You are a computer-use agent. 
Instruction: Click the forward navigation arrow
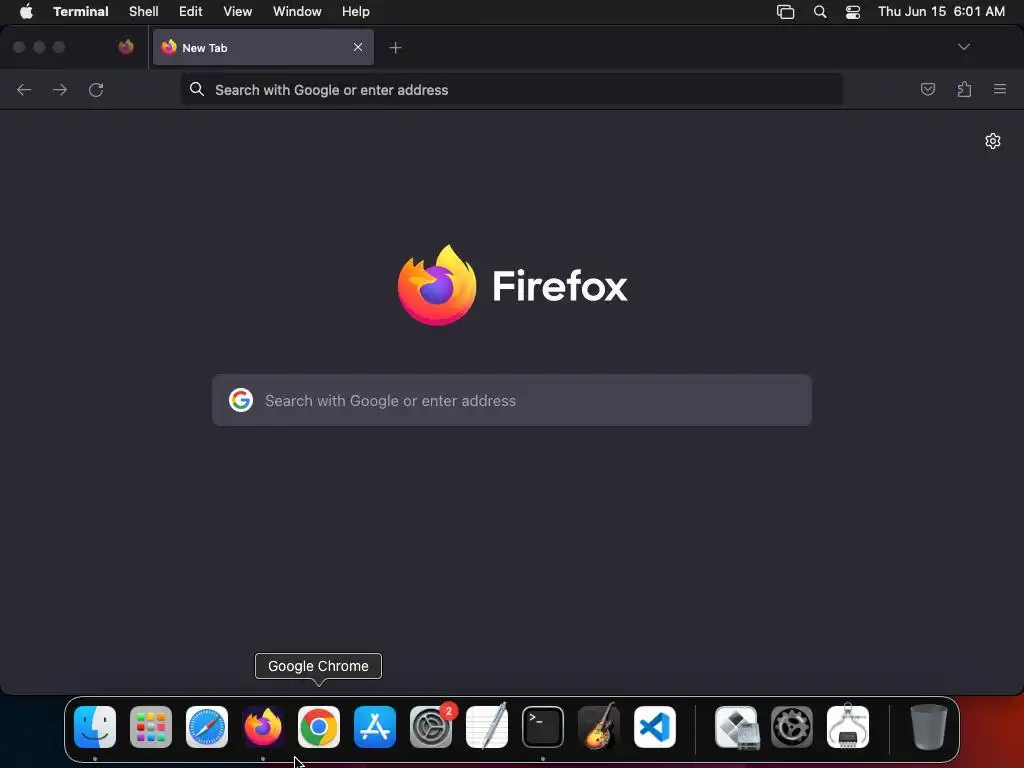coord(60,89)
